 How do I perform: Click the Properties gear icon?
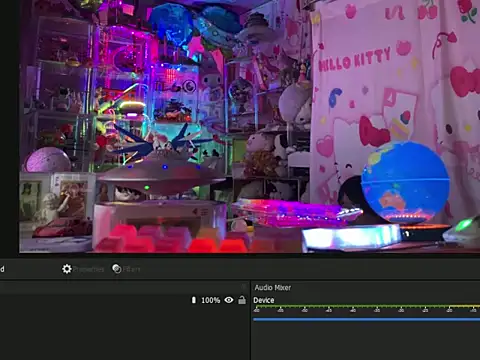(x=67, y=269)
